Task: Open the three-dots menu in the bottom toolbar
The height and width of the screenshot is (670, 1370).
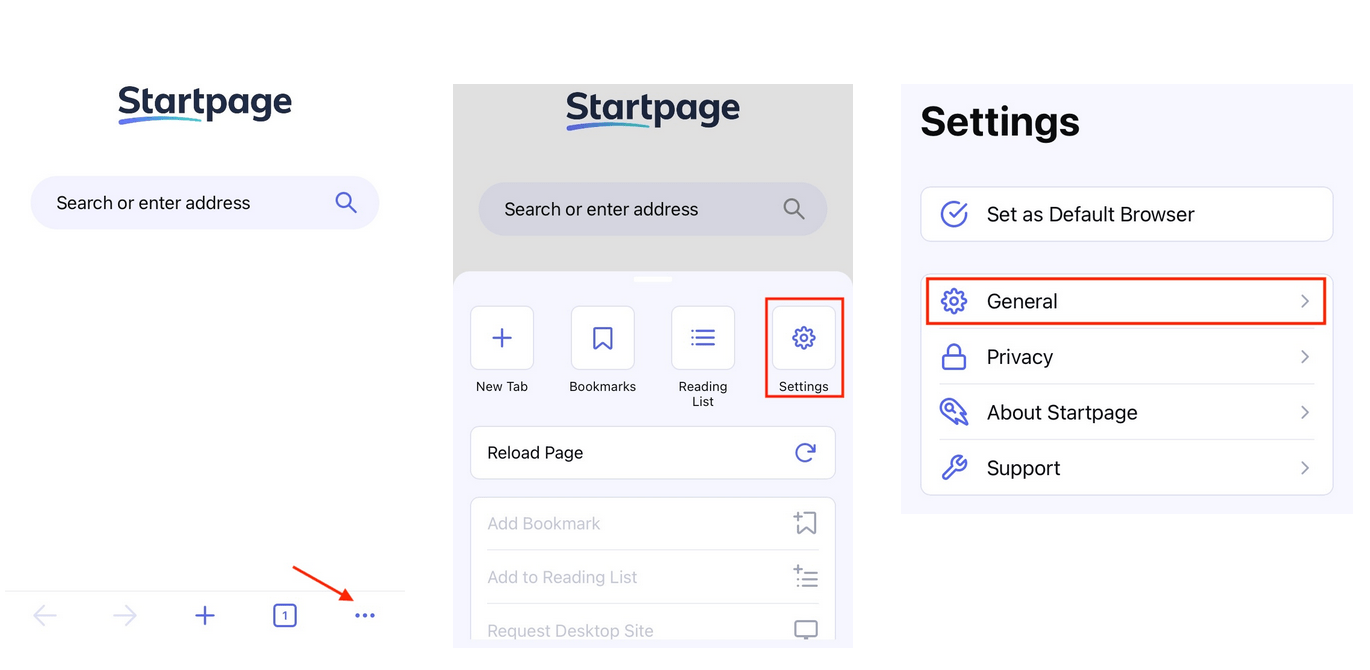Action: tap(365, 616)
